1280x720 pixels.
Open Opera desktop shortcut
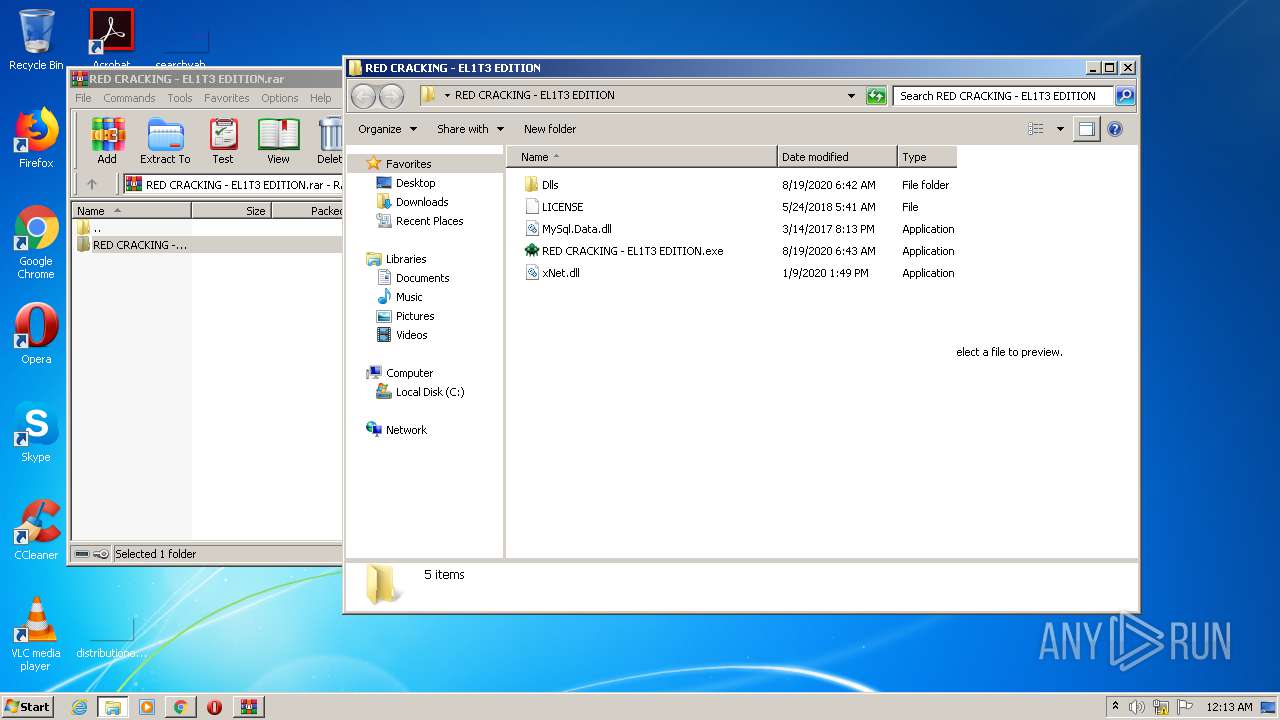click(x=36, y=334)
